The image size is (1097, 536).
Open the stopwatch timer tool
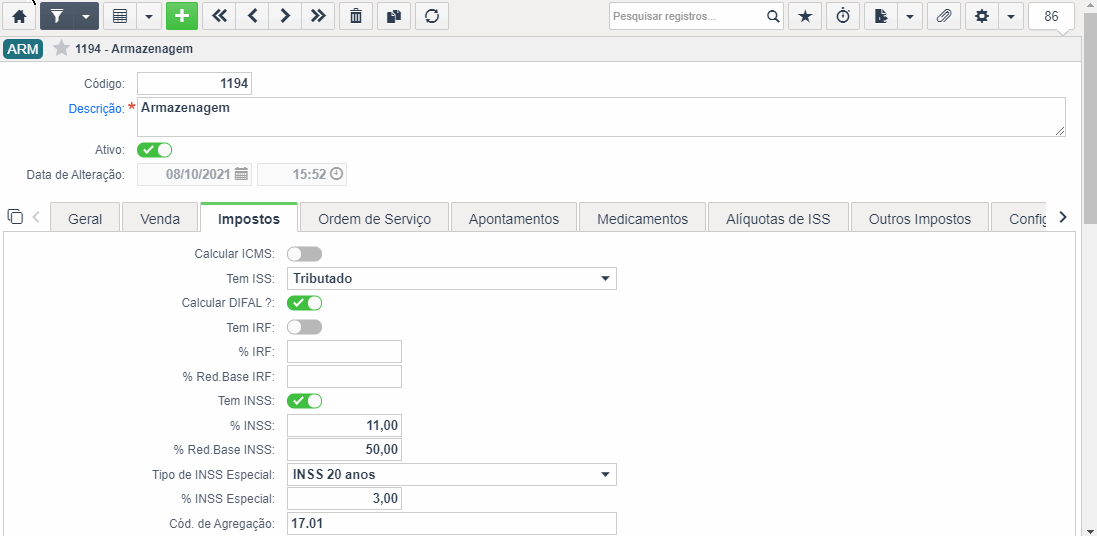pos(843,16)
